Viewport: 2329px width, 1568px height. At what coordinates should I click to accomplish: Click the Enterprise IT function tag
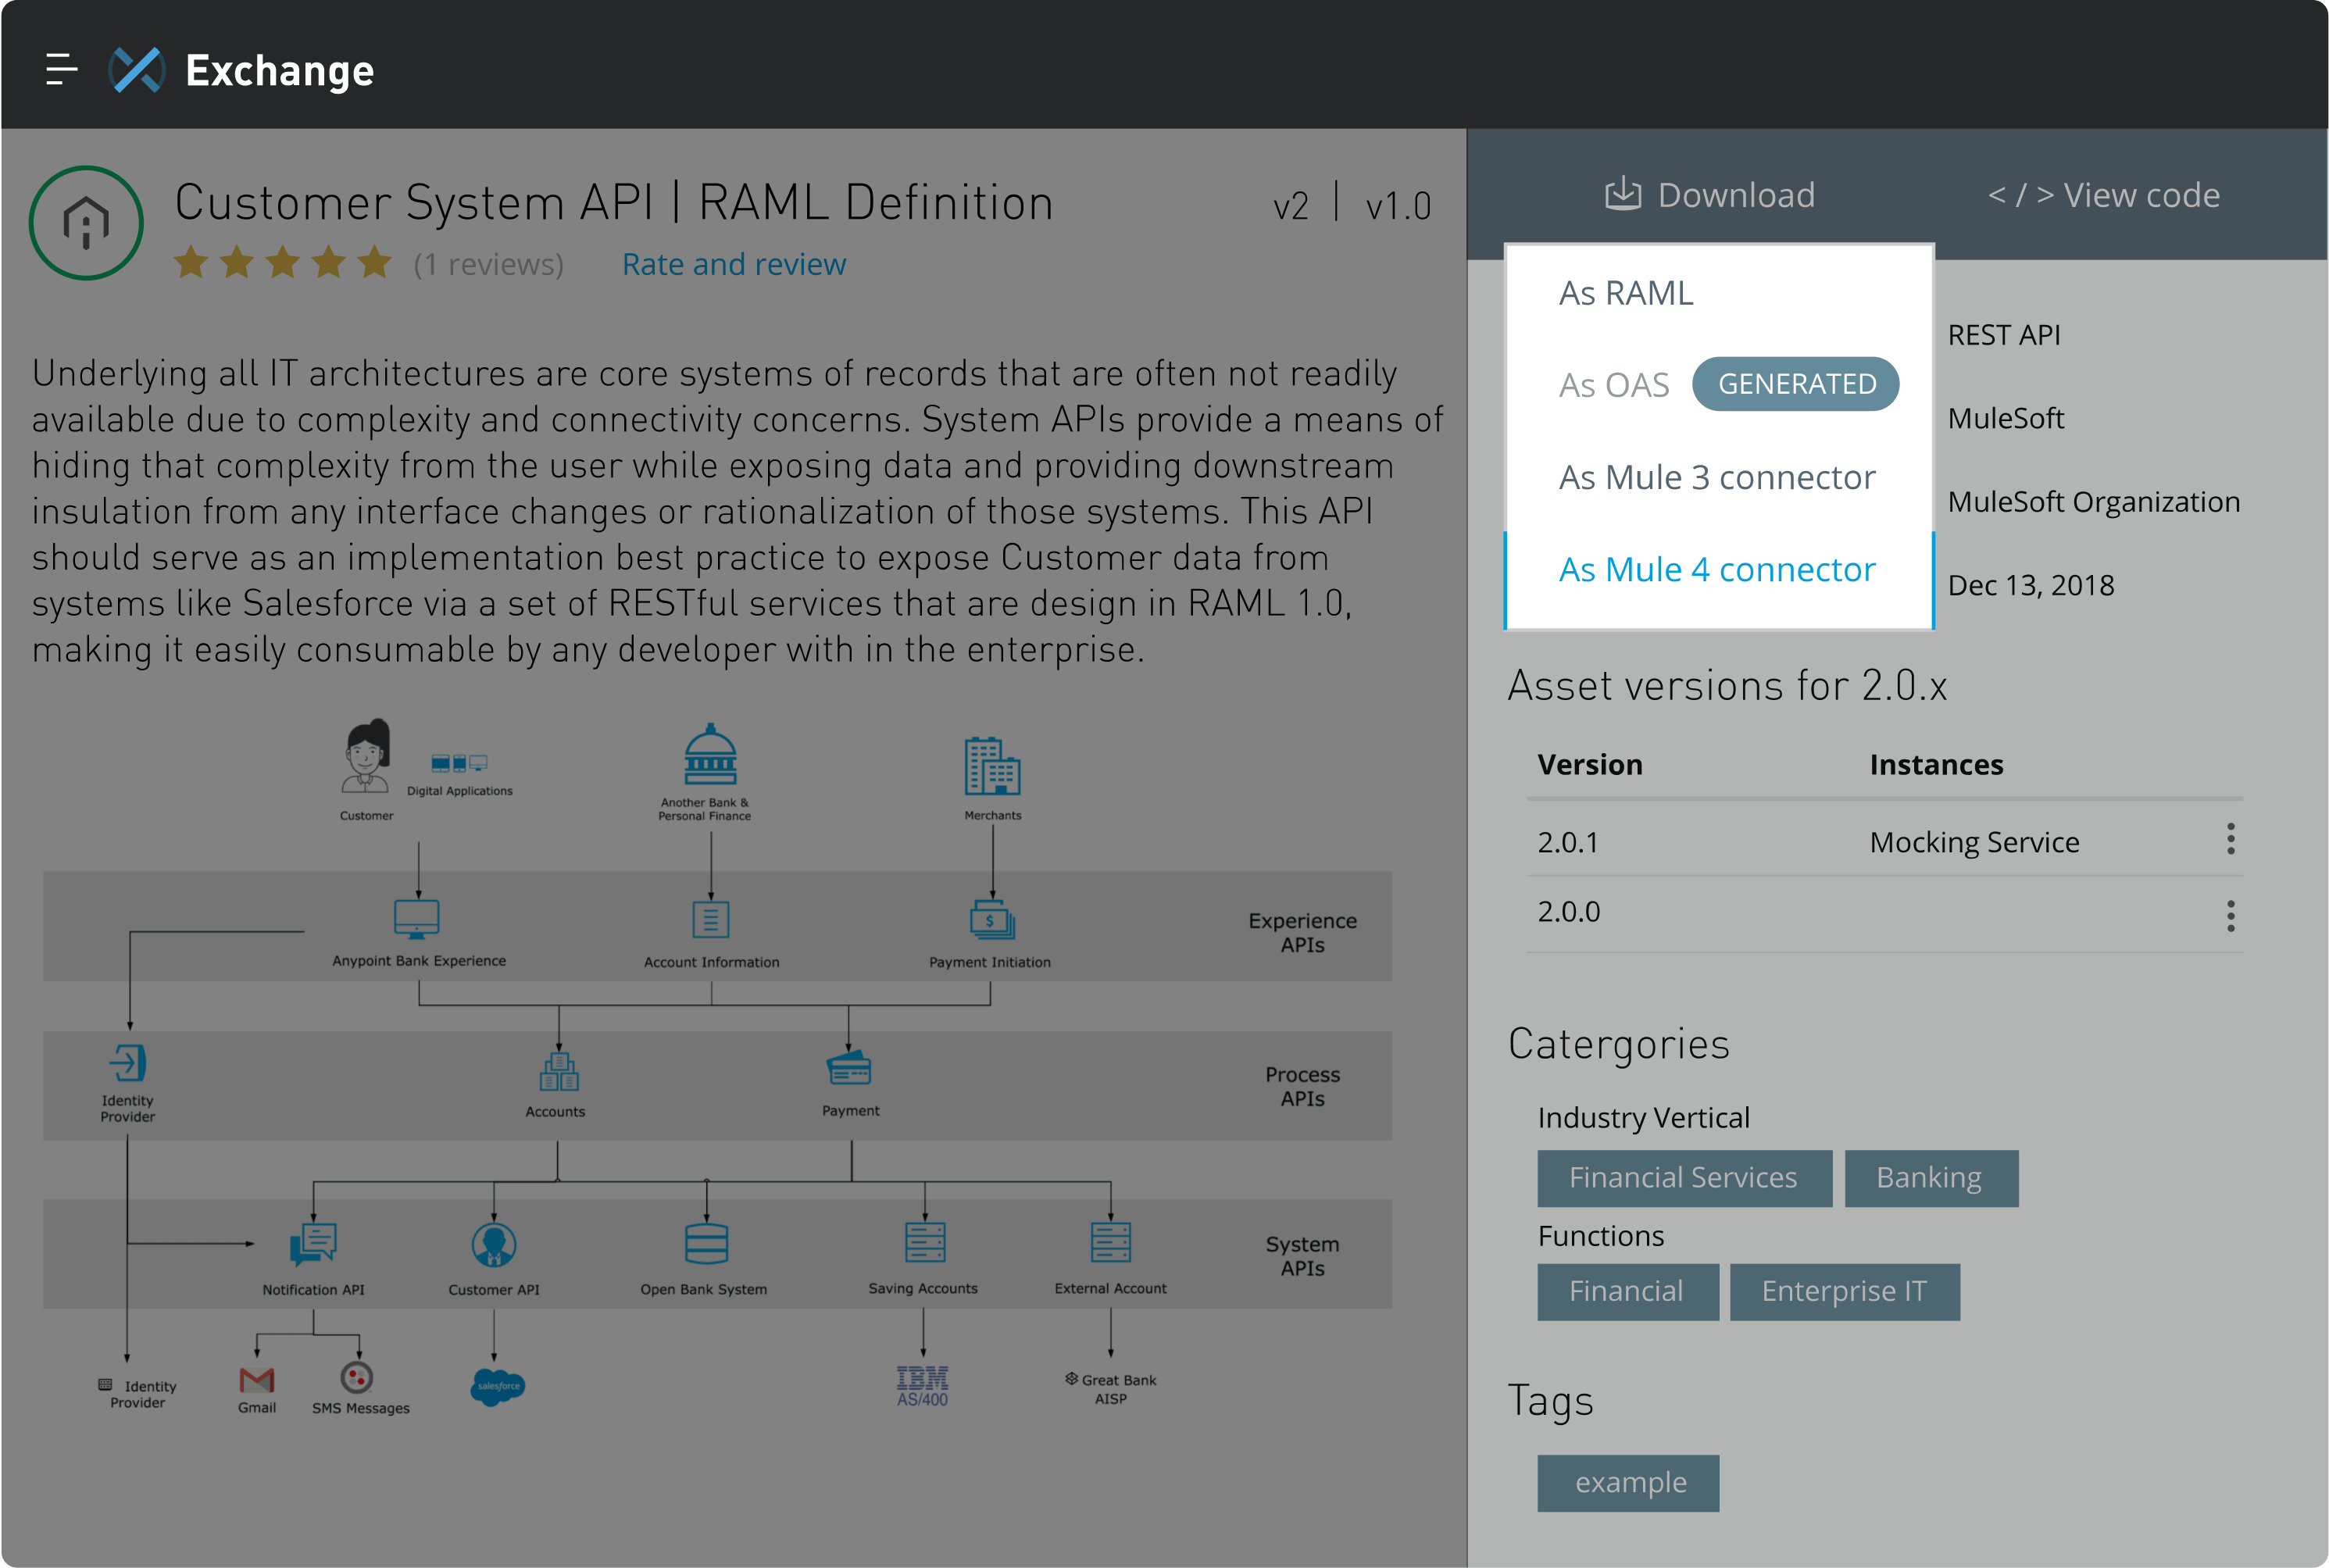[1845, 1291]
